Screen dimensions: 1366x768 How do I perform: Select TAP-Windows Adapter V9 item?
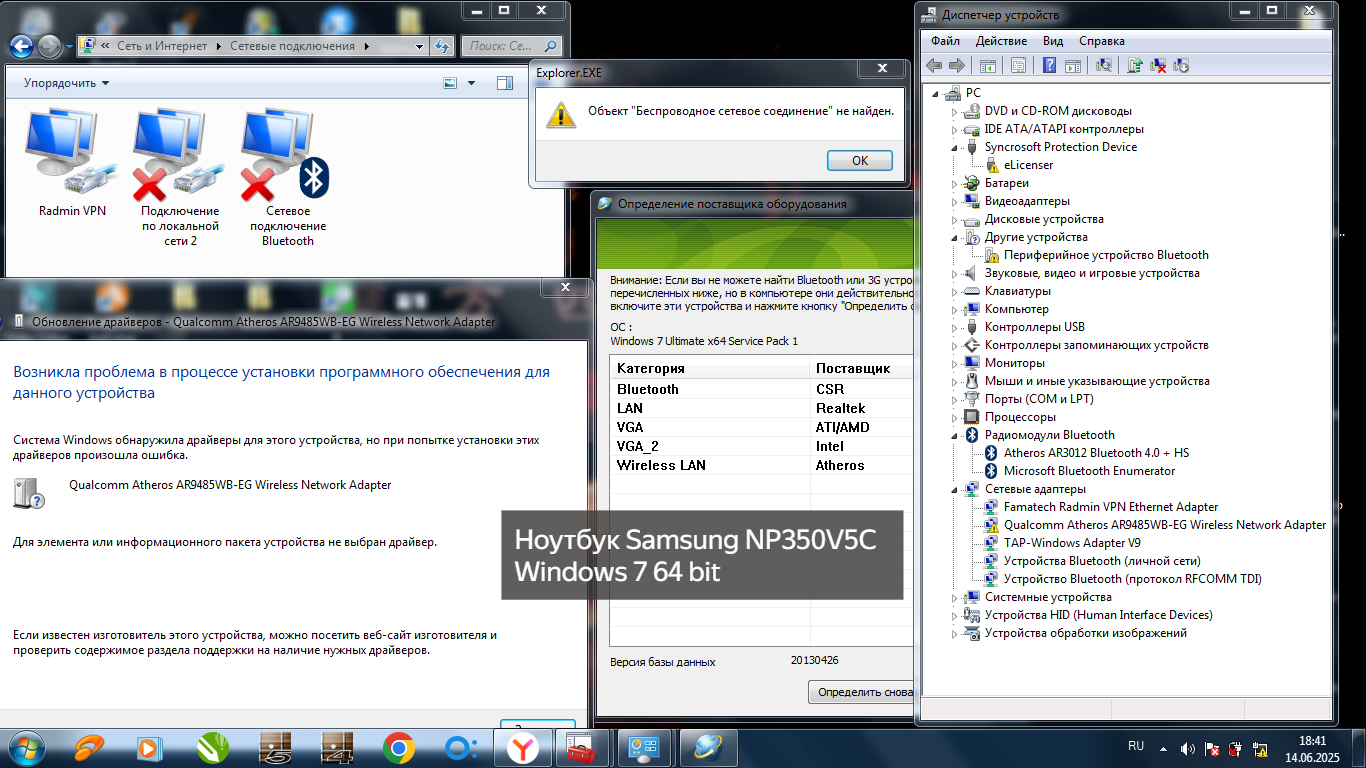[x=1072, y=543]
